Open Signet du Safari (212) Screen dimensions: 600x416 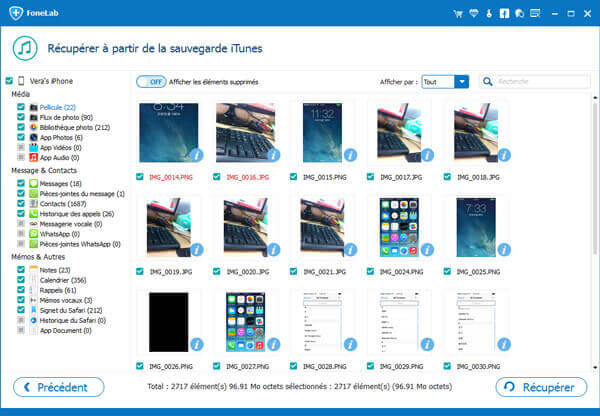coord(71,310)
